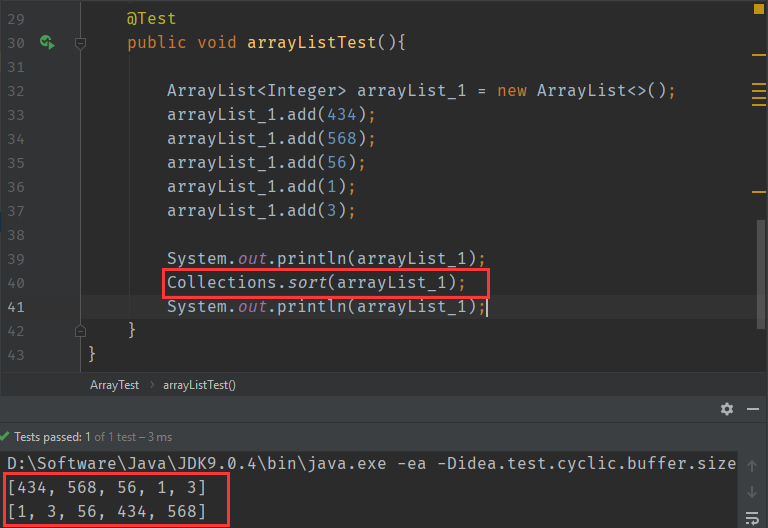This screenshot has height=528, width=768.
Task: Click ArrayTest breadcrumb
Action: (115, 385)
